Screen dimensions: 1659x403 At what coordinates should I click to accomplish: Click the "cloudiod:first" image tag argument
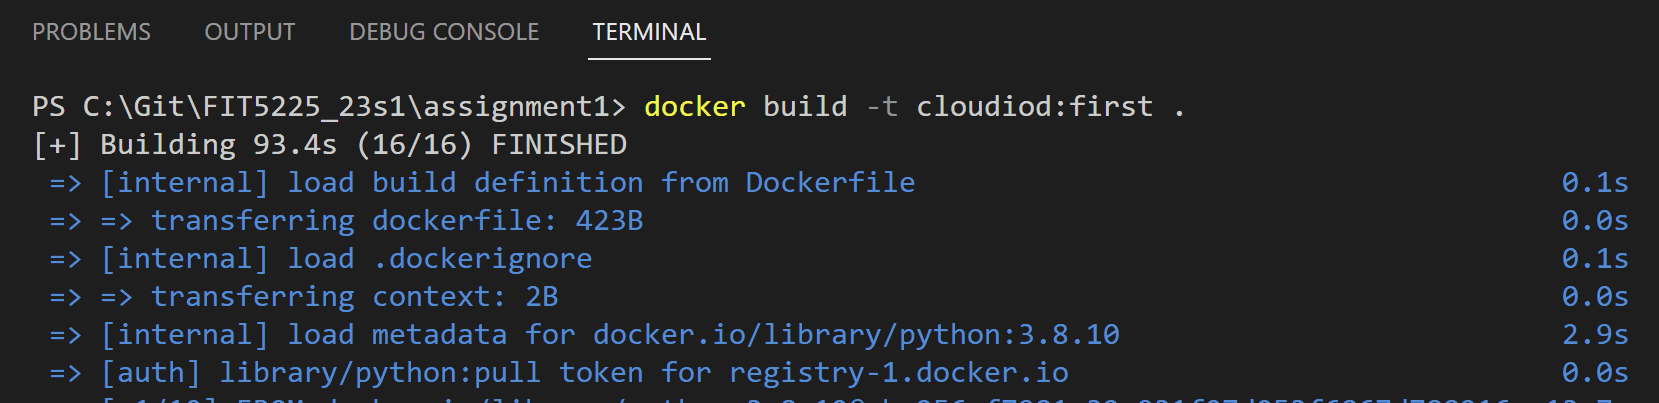(x=1035, y=107)
